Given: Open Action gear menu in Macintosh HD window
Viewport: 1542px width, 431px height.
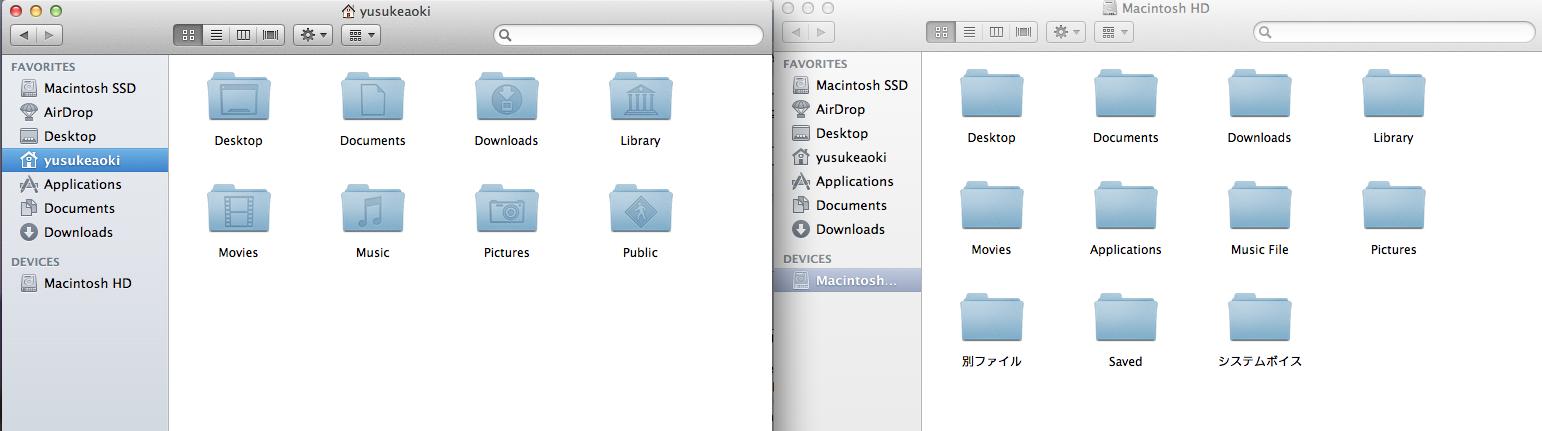Looking at the screenshot, I should pyautogui.click(x=1066, y=32).
